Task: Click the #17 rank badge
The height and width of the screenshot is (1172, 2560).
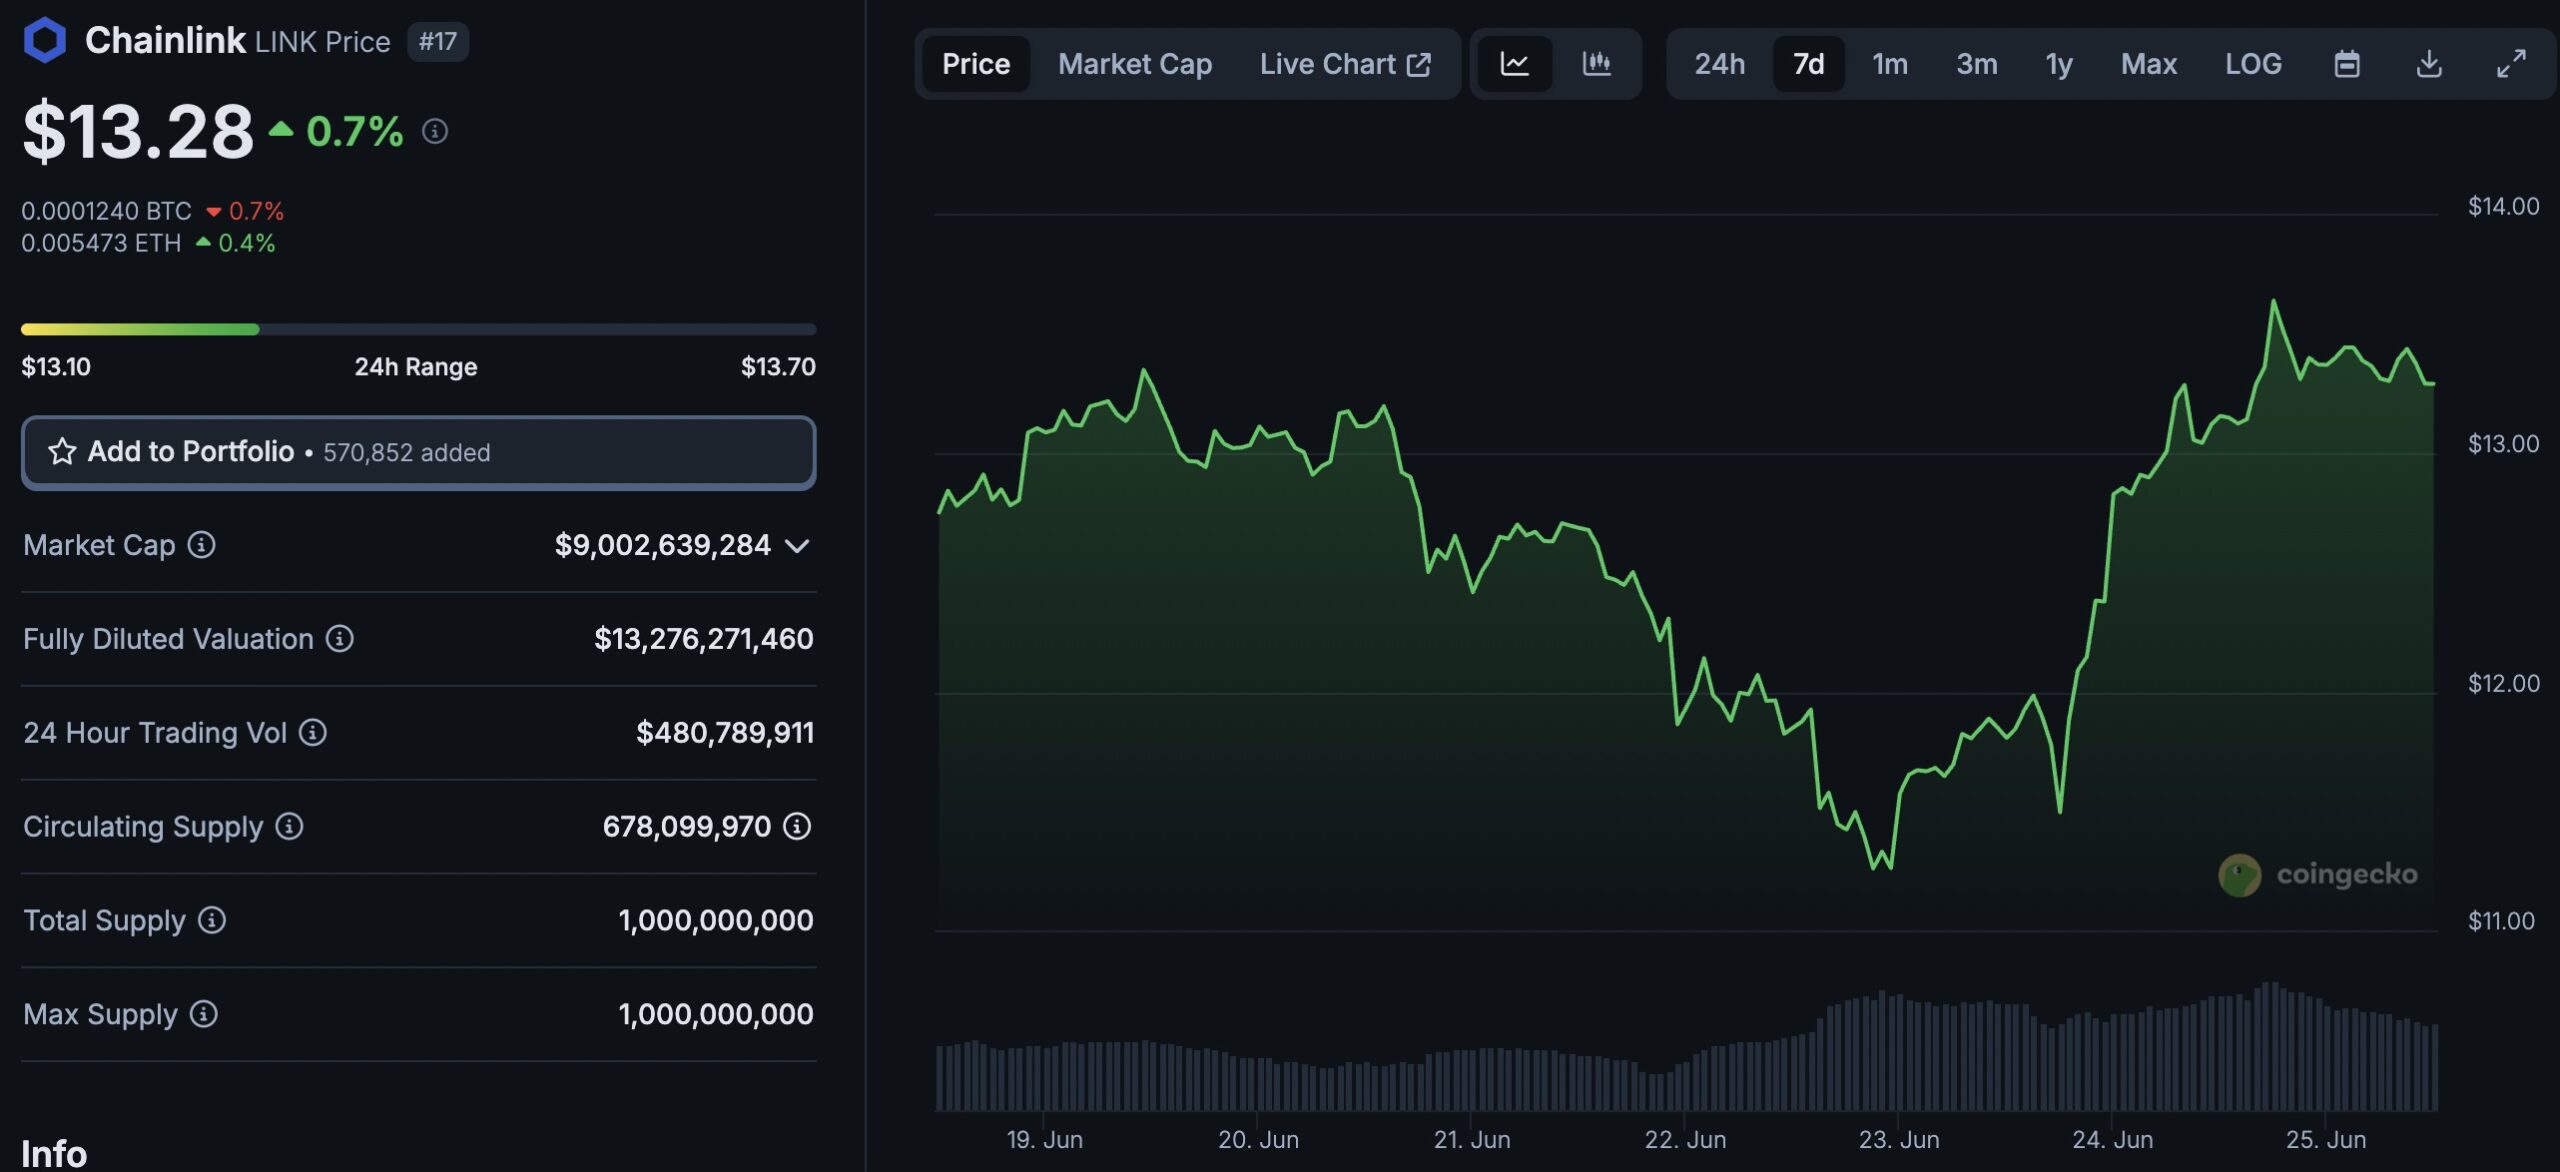Action: point(437,41)
